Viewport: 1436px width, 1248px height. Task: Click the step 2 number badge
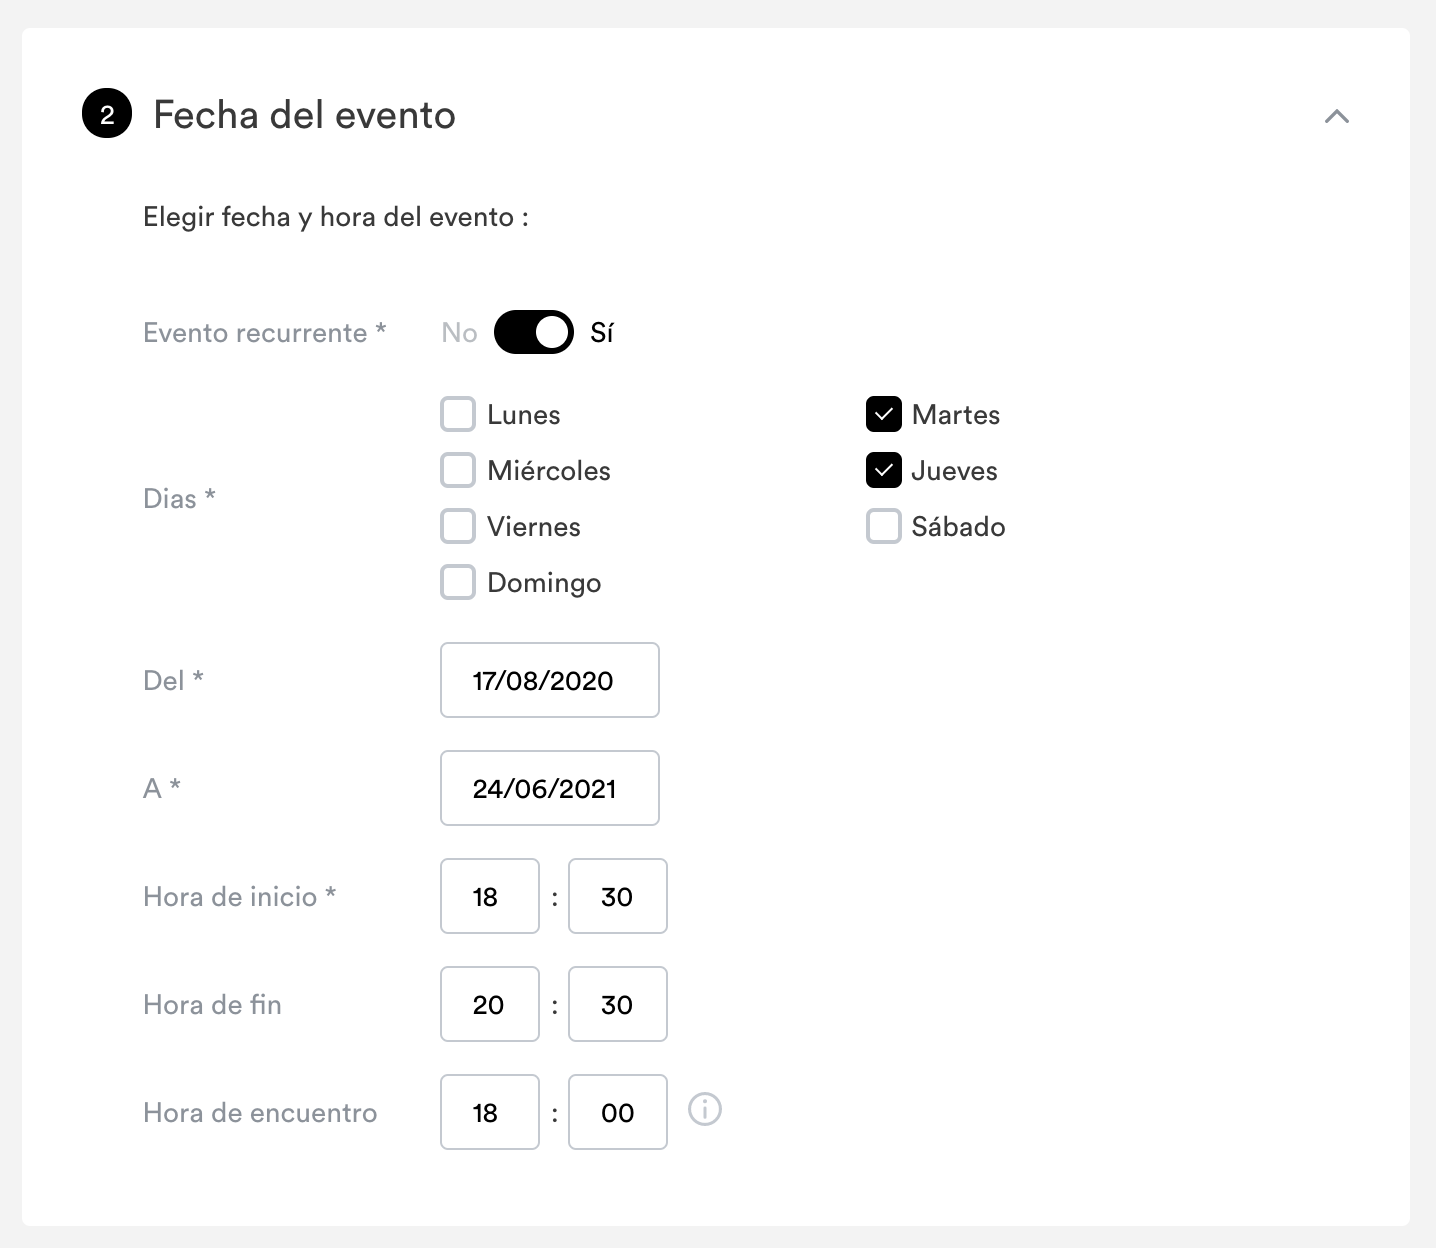pyautogui.click(x=107, y=114)
